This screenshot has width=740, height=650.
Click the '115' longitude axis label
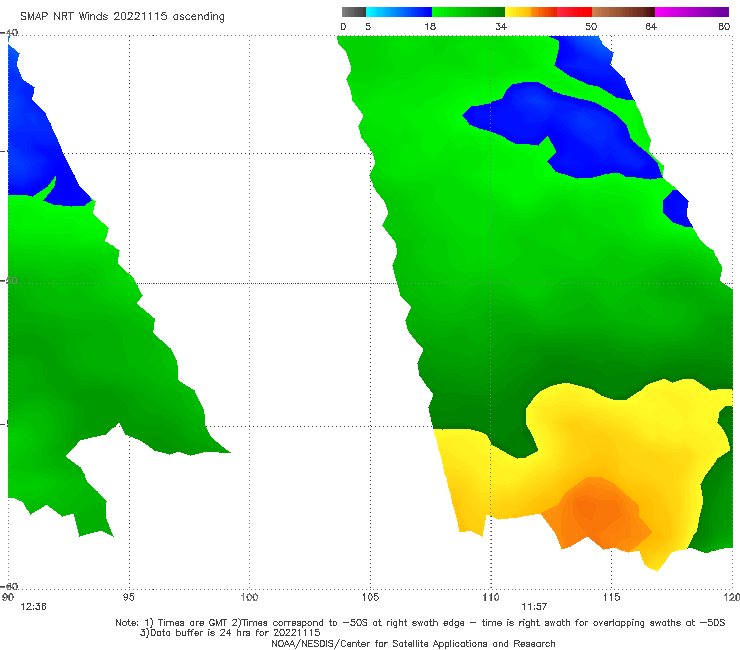pyautogui.click(x=612, y=597)
